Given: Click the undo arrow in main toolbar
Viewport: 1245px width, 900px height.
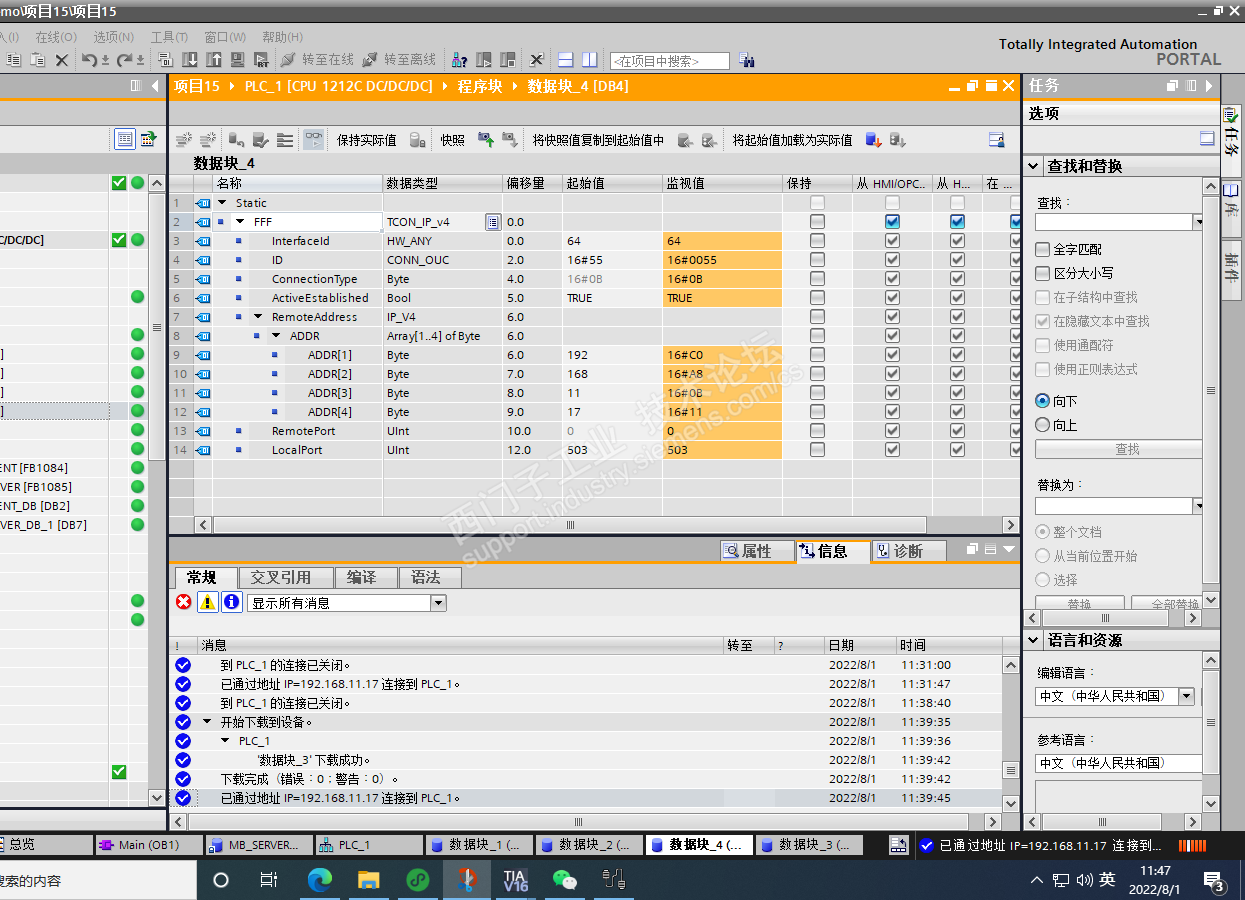Looking at the screenshot, I should 89,60.
